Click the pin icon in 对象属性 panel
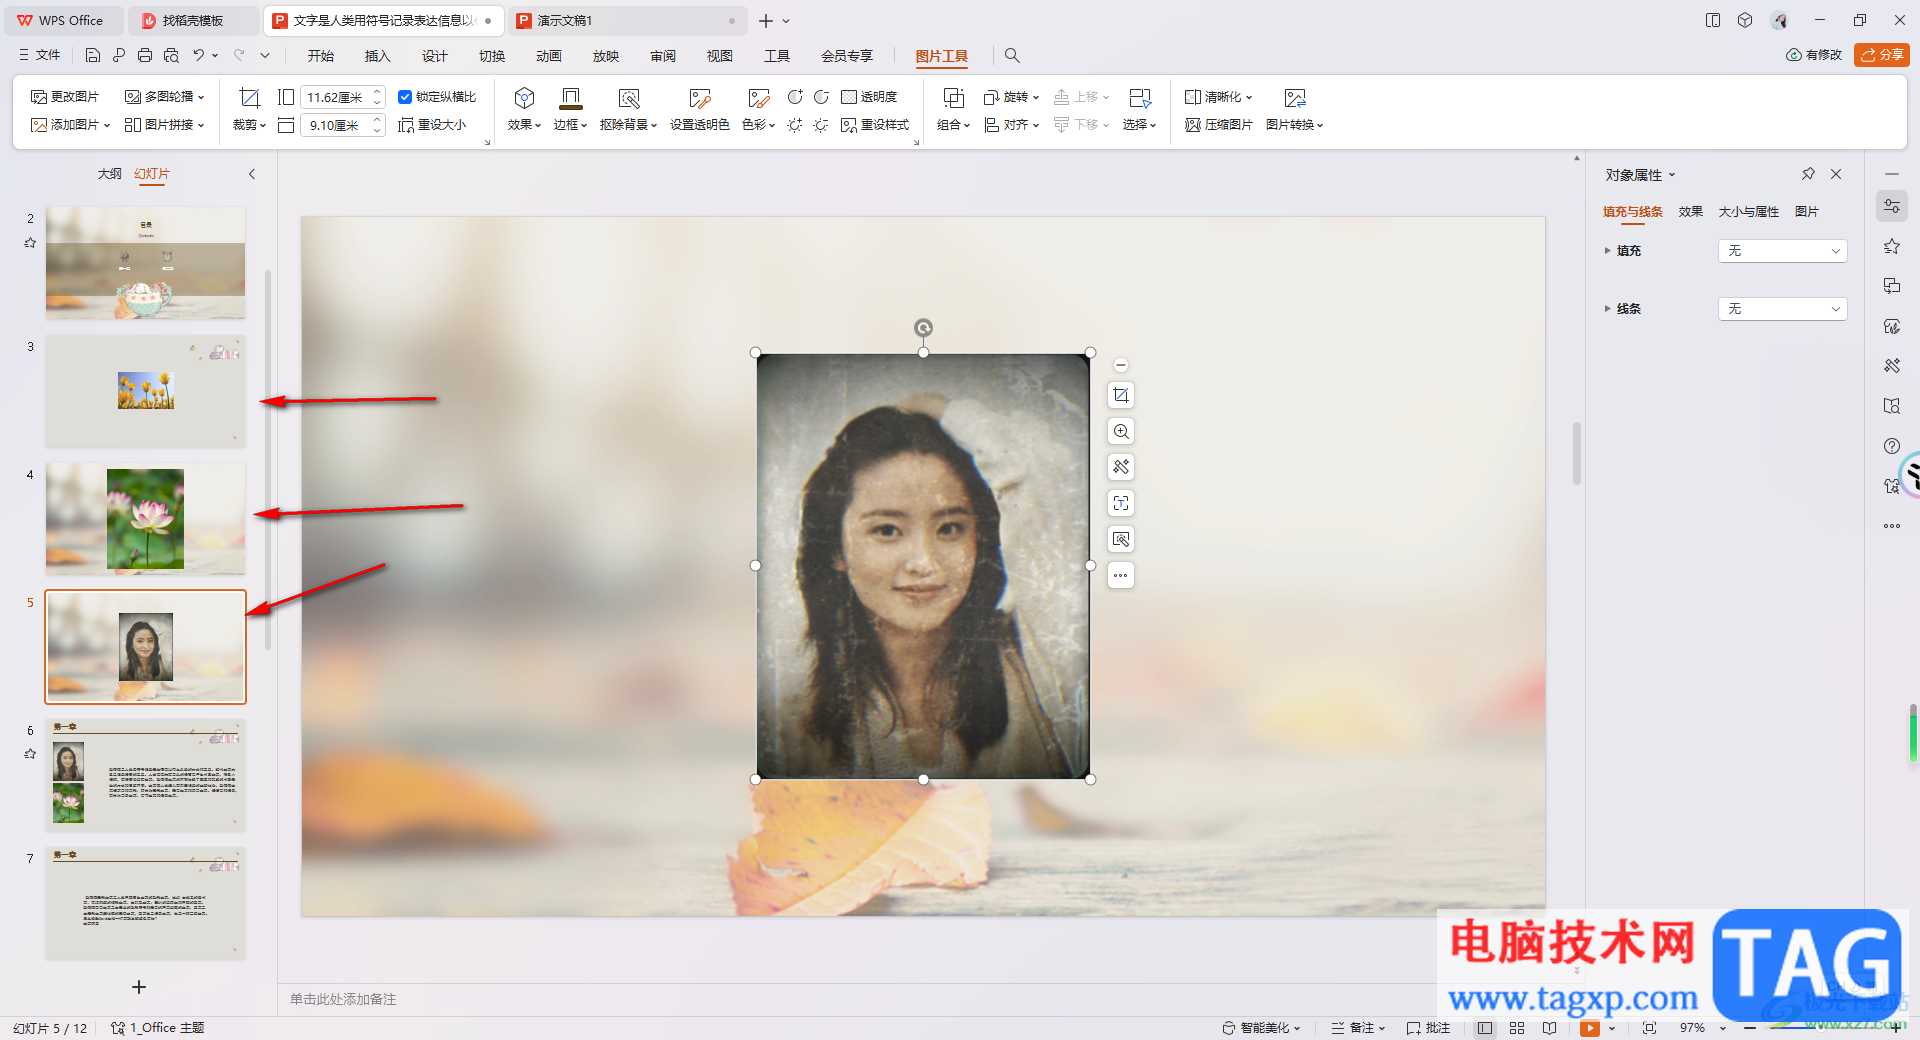 point(1808,174)
